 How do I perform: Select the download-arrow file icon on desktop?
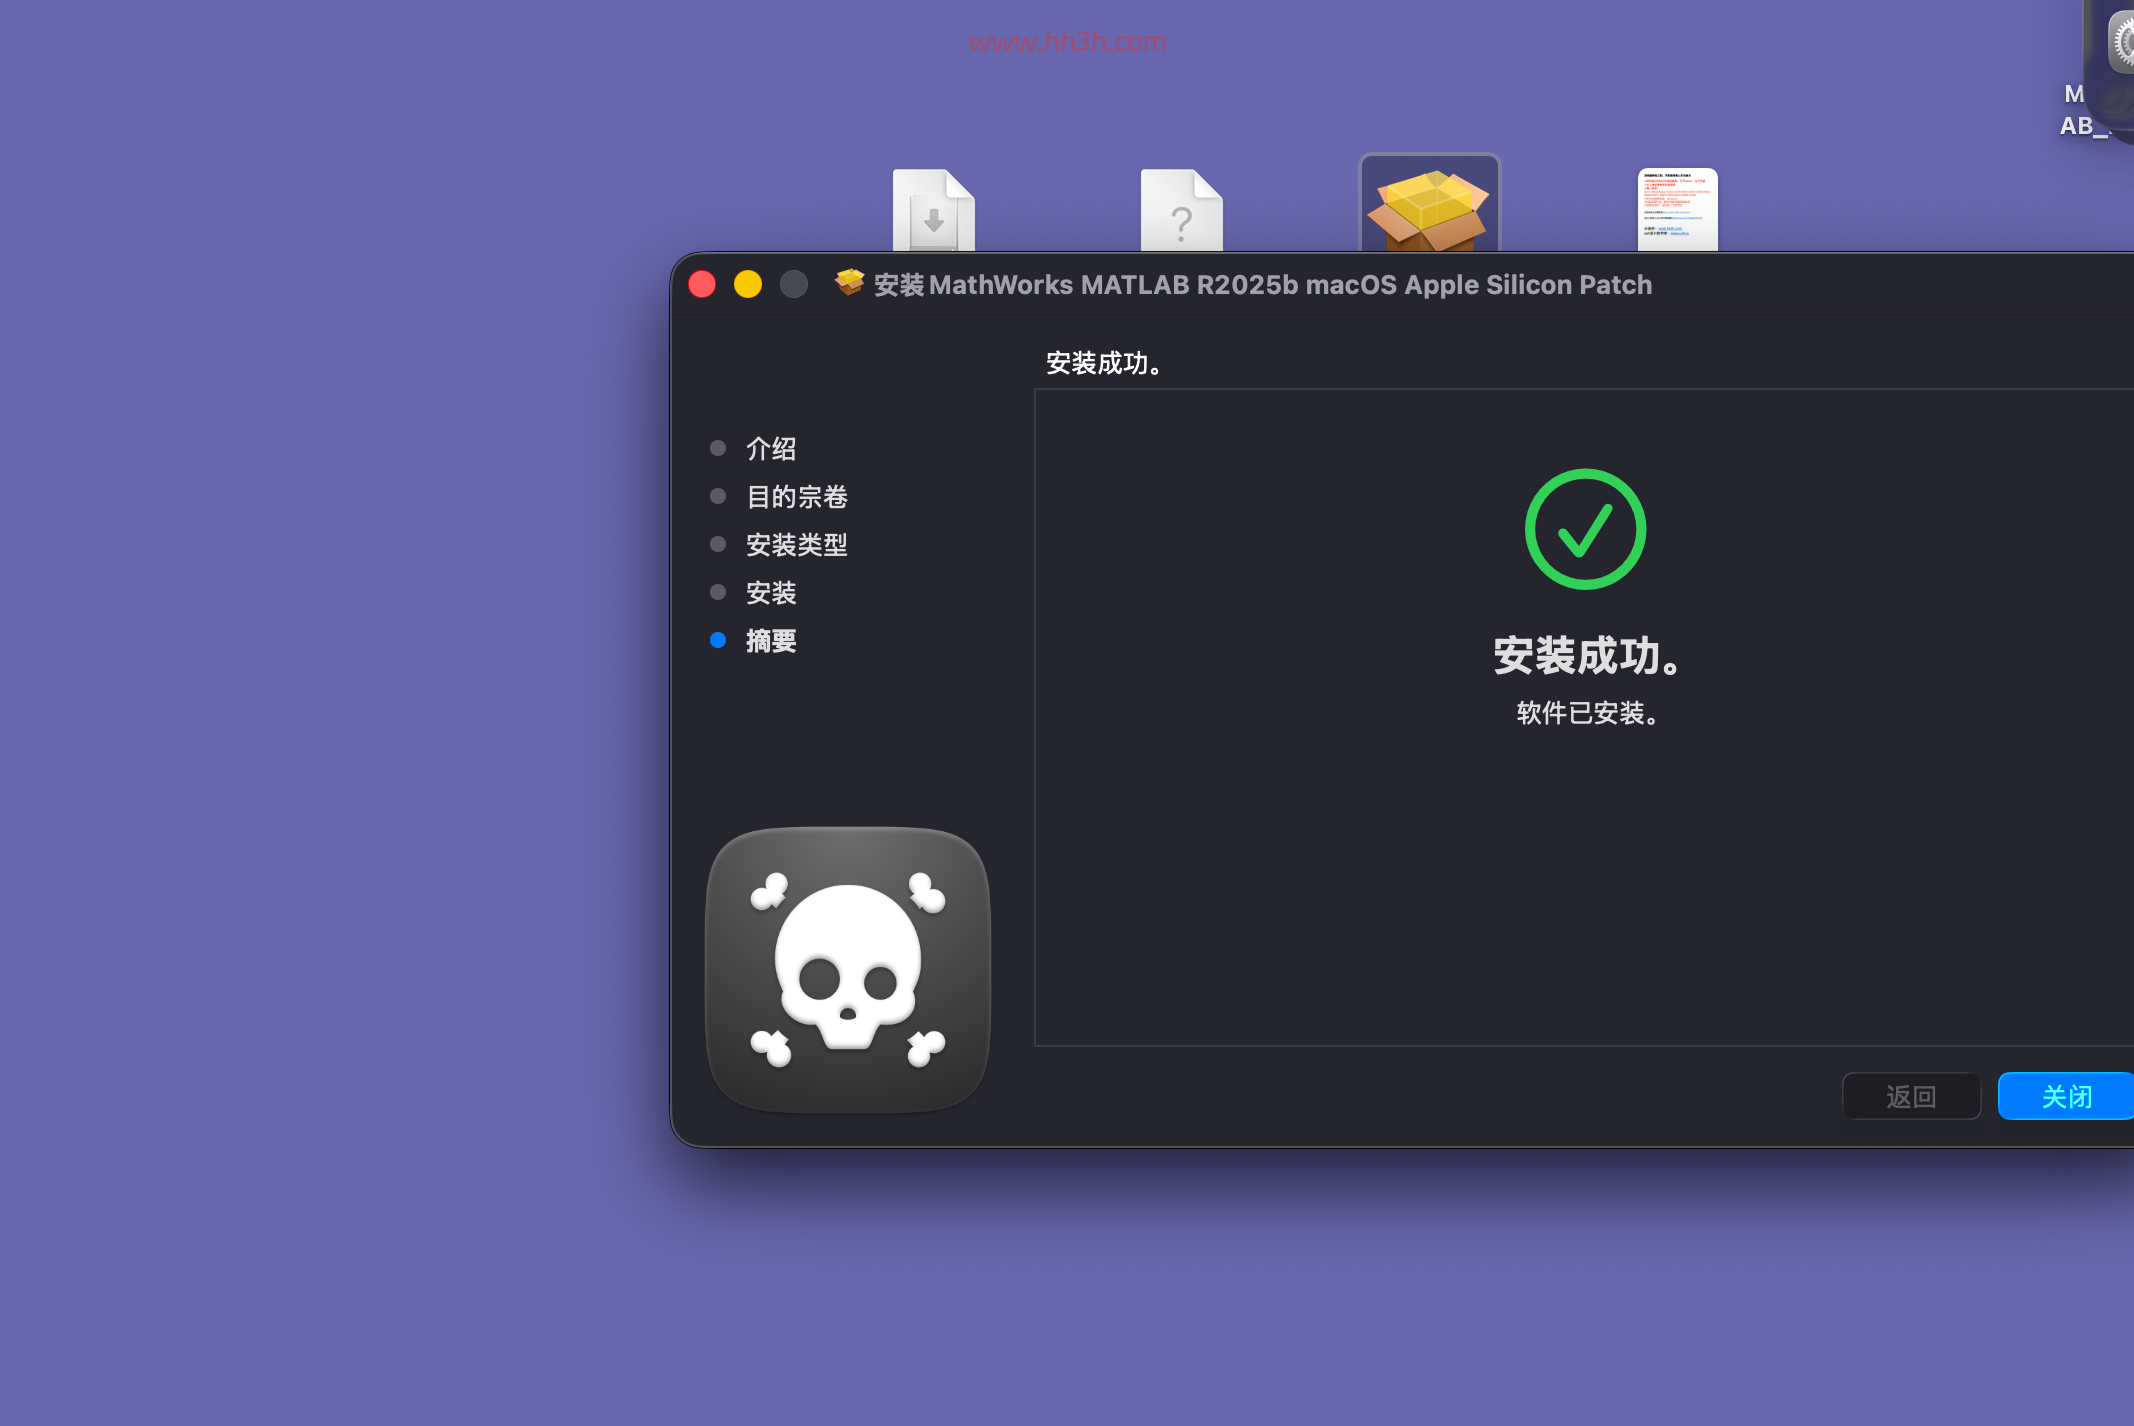[933, 210]
